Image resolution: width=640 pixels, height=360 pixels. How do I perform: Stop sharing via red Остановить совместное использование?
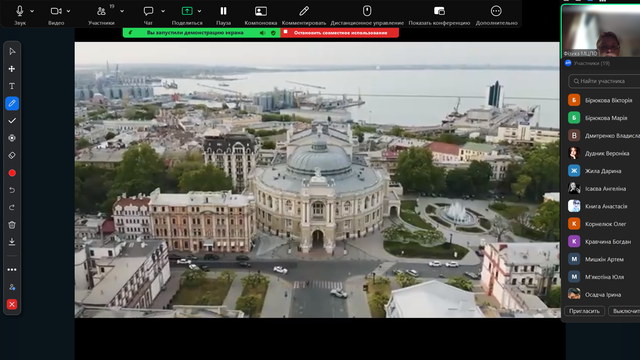340,33
